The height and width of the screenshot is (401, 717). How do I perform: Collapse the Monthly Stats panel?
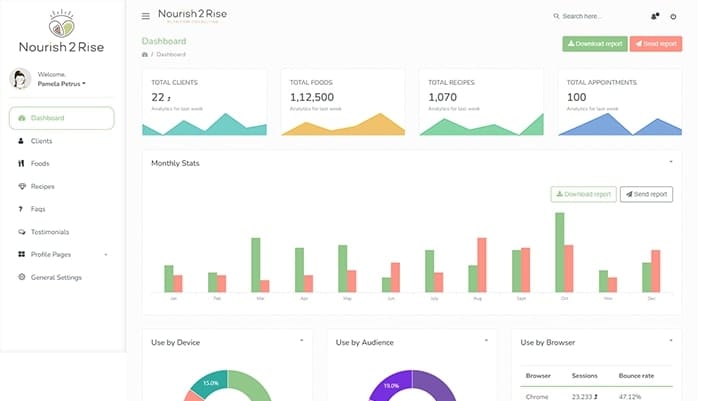pyautogui.click(x=671, y=162)
